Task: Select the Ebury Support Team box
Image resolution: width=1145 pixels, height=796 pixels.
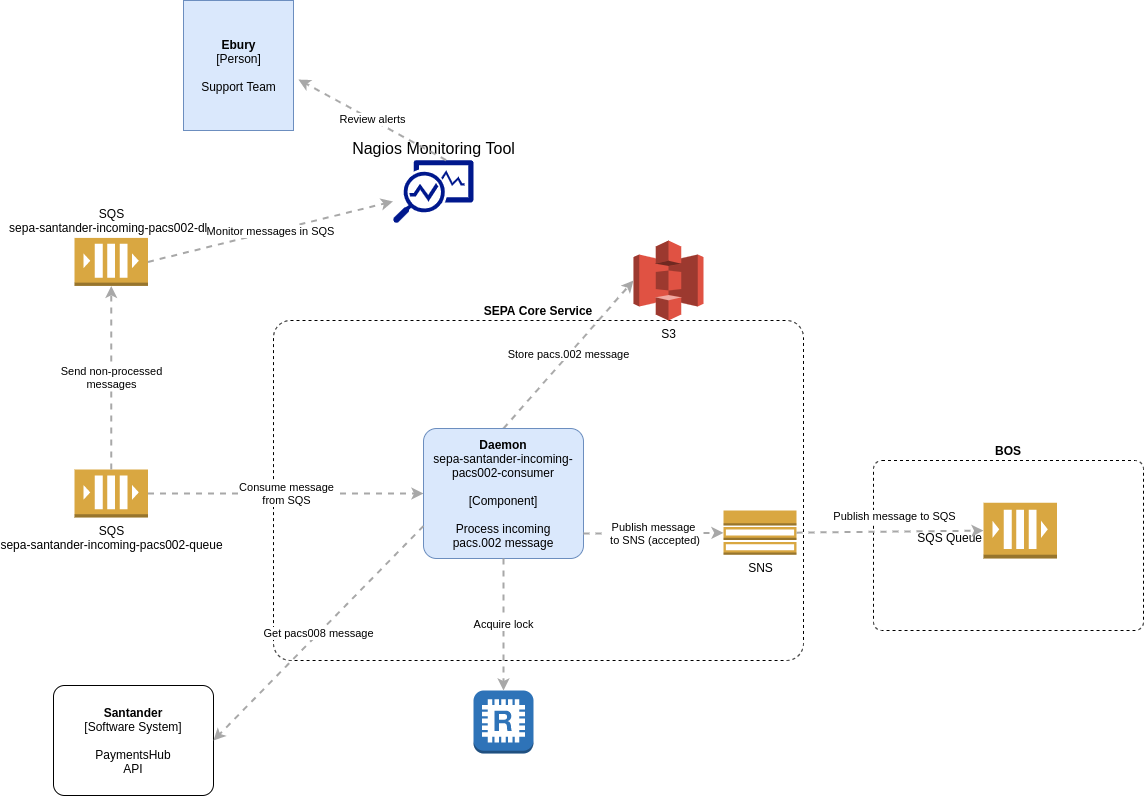Action: (x=238, y=66)
